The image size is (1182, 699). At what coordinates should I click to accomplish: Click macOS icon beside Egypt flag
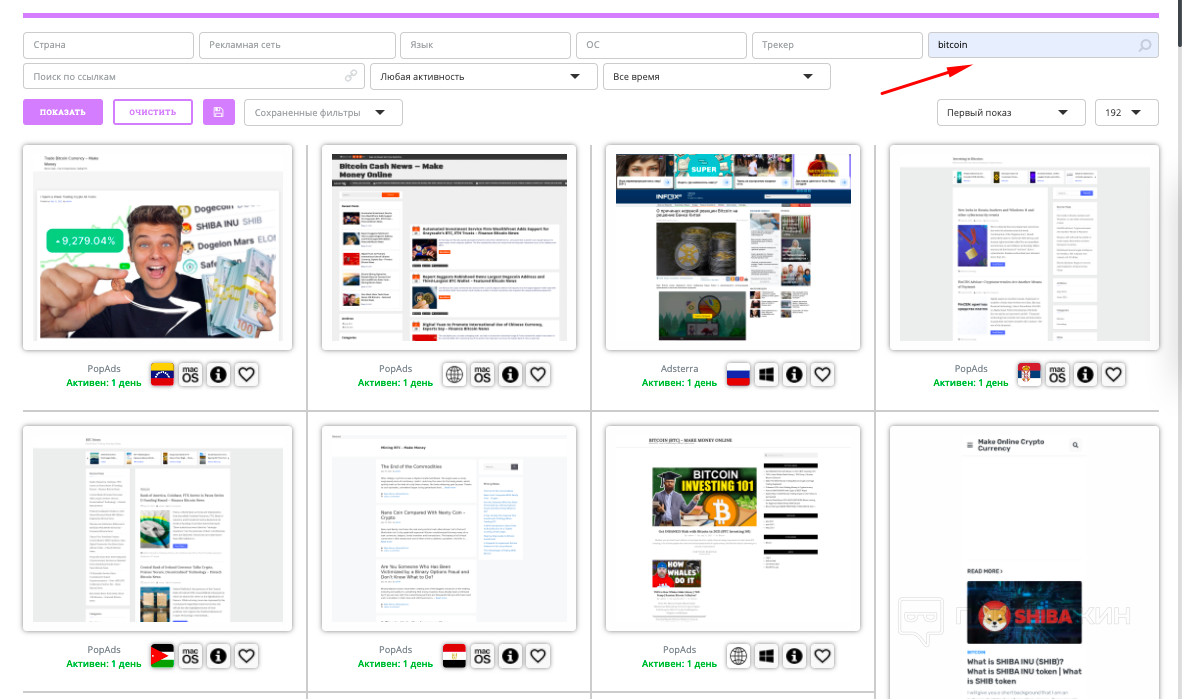click(482, 656)
